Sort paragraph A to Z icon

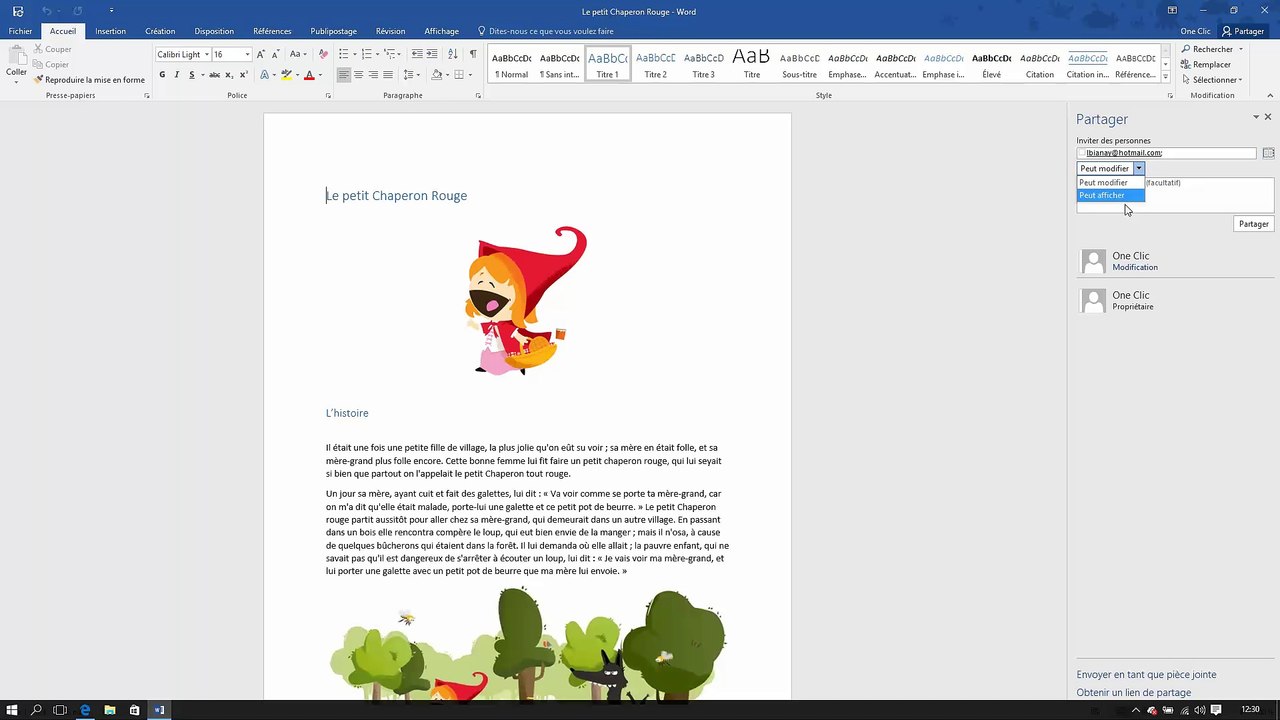point(453,54)
